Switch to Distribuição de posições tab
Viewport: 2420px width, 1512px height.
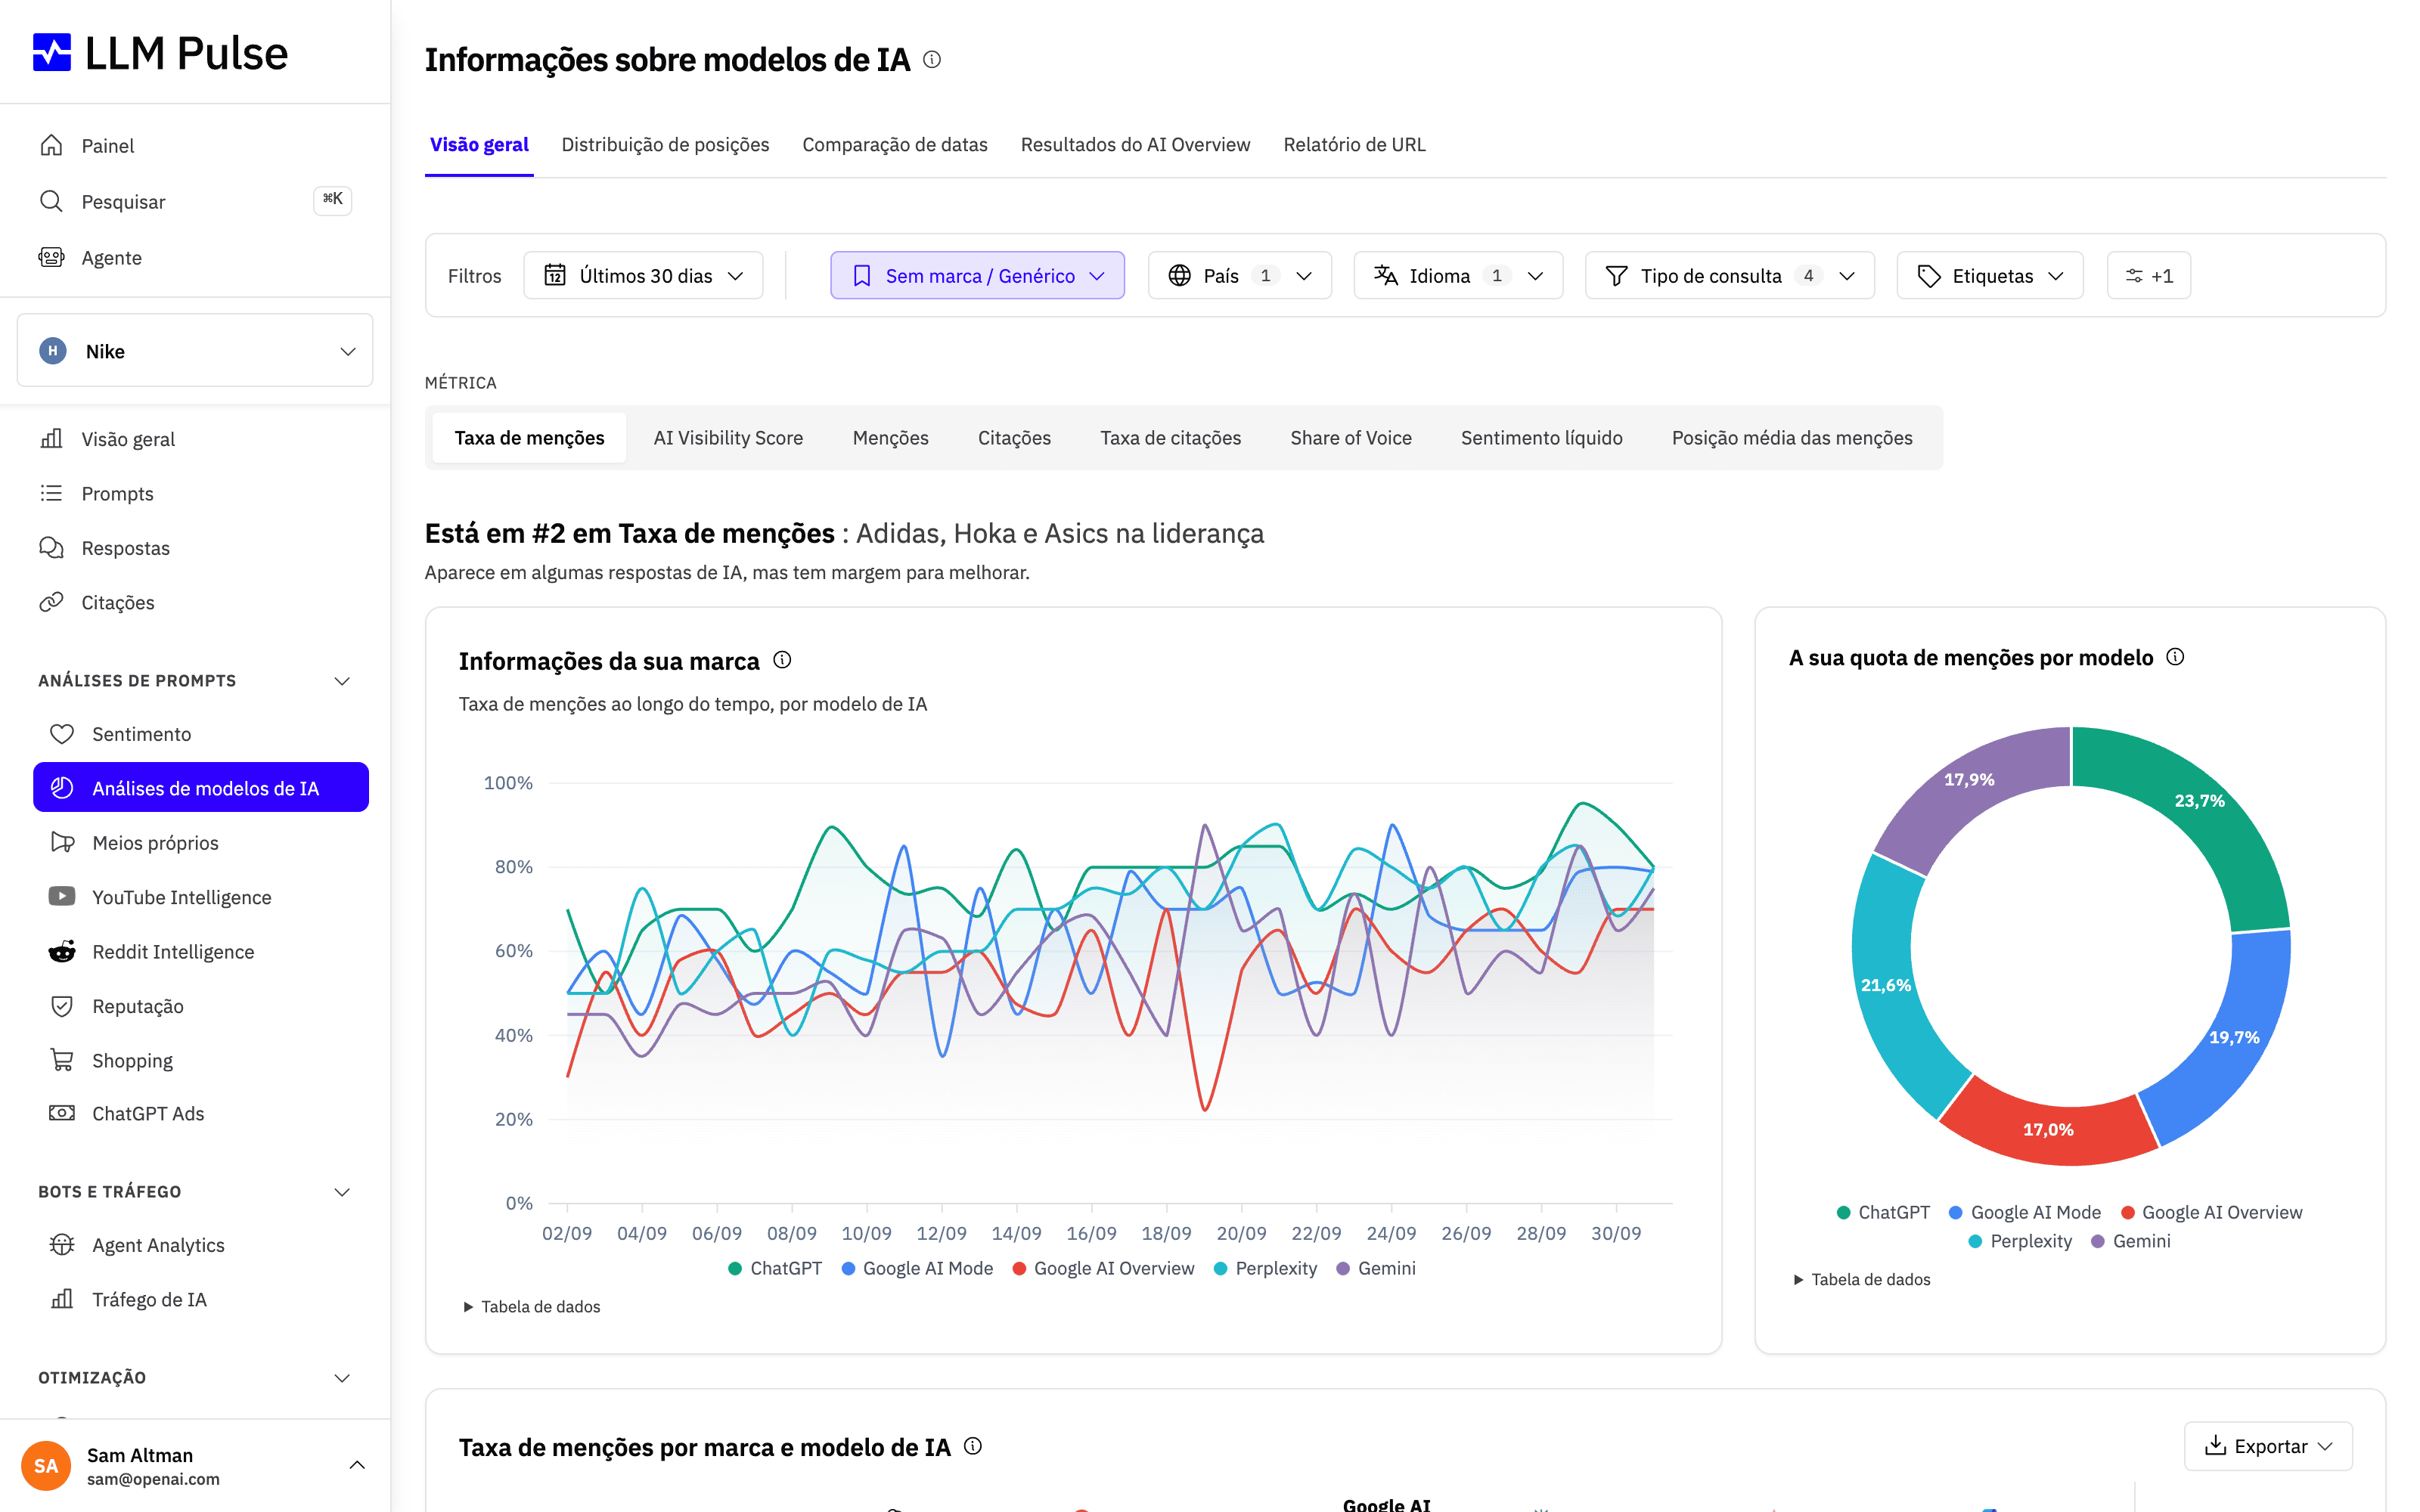[665, 144]
